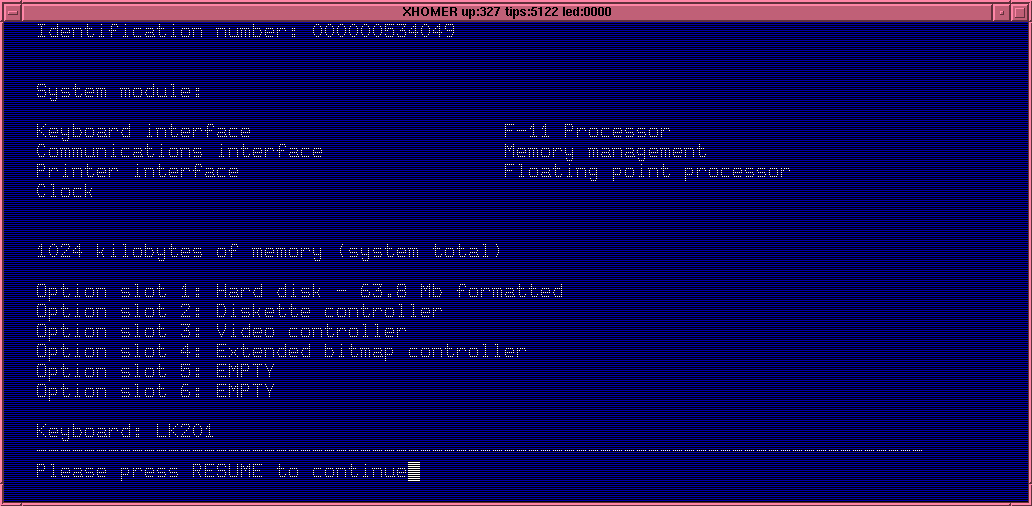Click the Identification number line
The image size is (1032, 506).
pyautogui.click(x=245, y=31)
